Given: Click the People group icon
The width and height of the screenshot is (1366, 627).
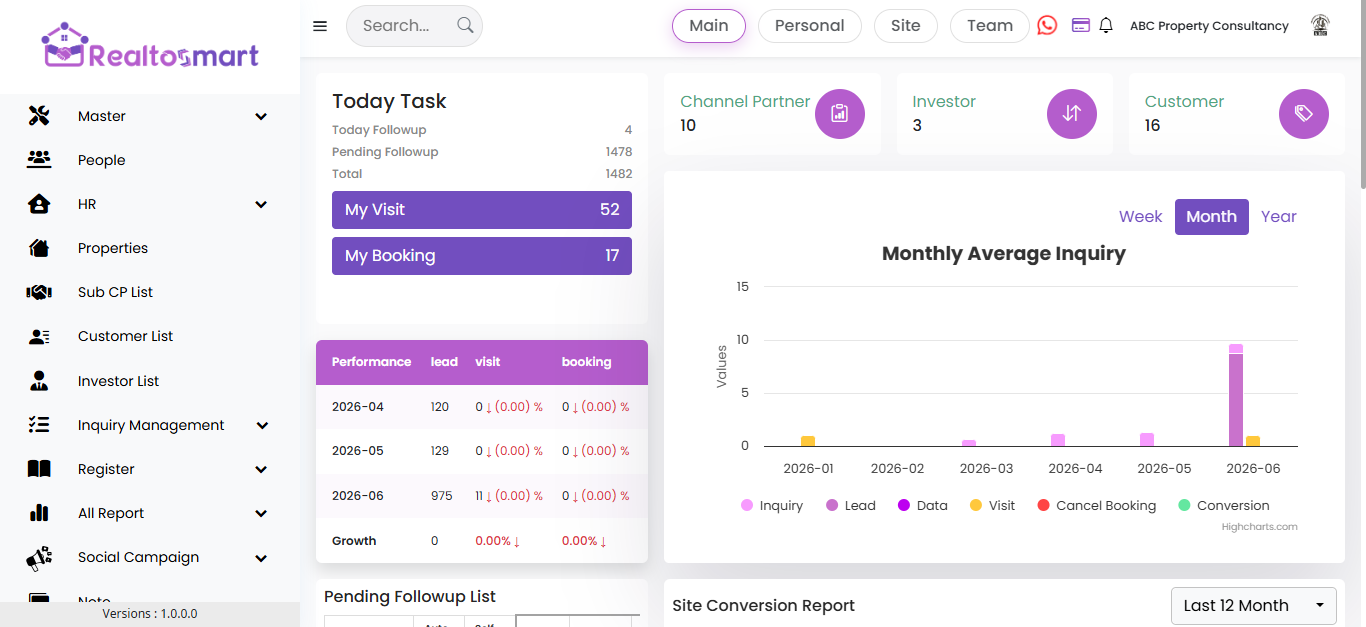Looking at the screenshot, I should pyautogui.click(x=39, y=159).
